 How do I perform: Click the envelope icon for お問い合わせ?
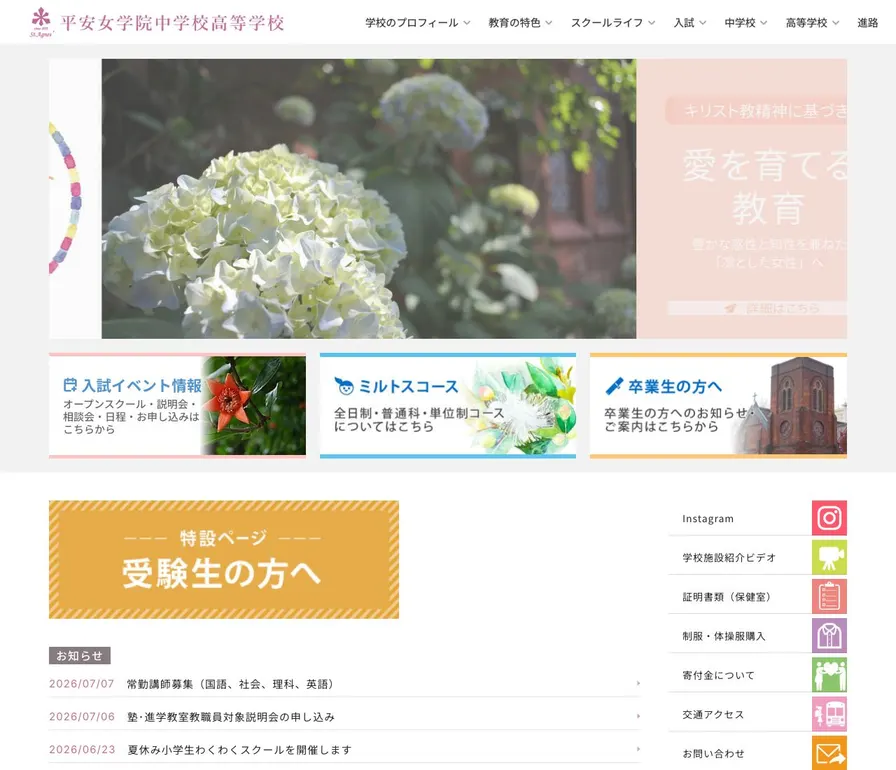pos(829,753)
